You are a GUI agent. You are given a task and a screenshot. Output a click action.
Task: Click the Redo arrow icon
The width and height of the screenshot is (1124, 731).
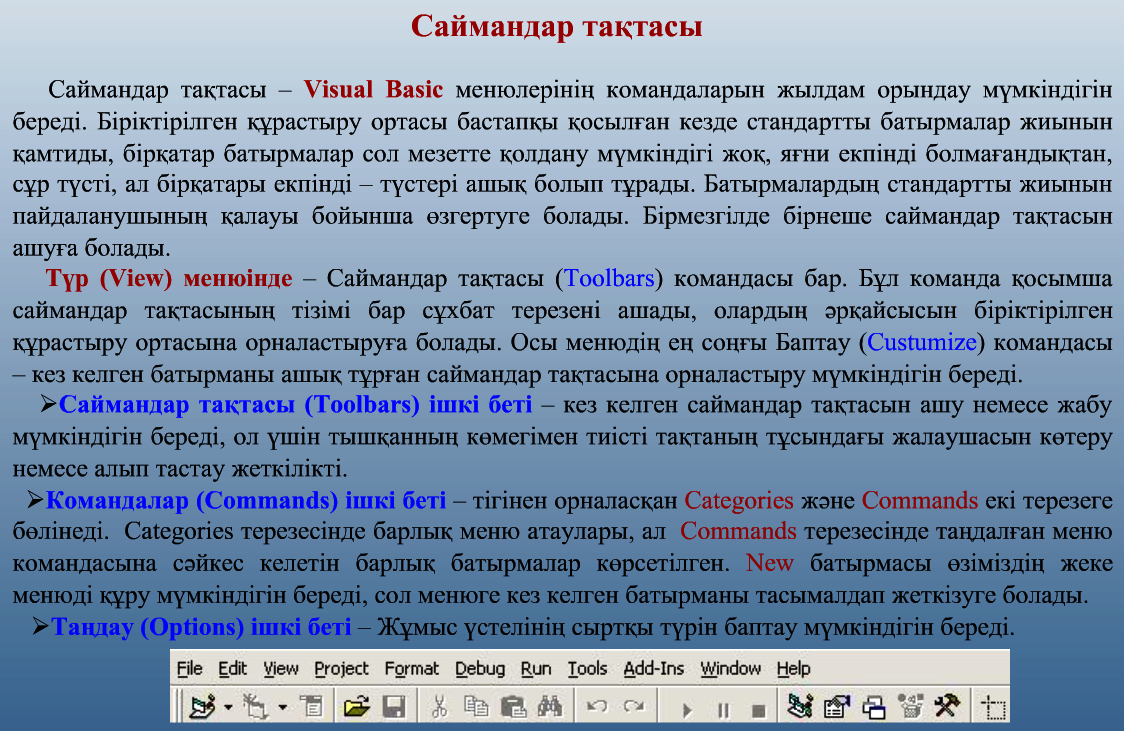tap(634, 707)
